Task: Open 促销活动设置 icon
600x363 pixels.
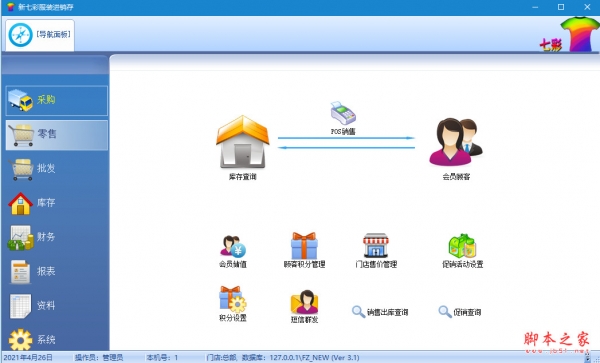Action: [462, 246]
